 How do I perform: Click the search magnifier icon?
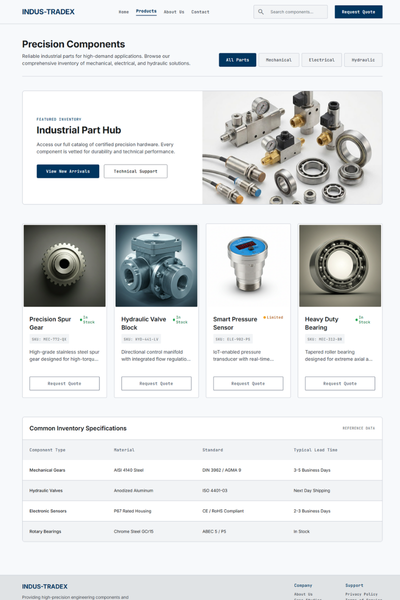coord(261,12)
